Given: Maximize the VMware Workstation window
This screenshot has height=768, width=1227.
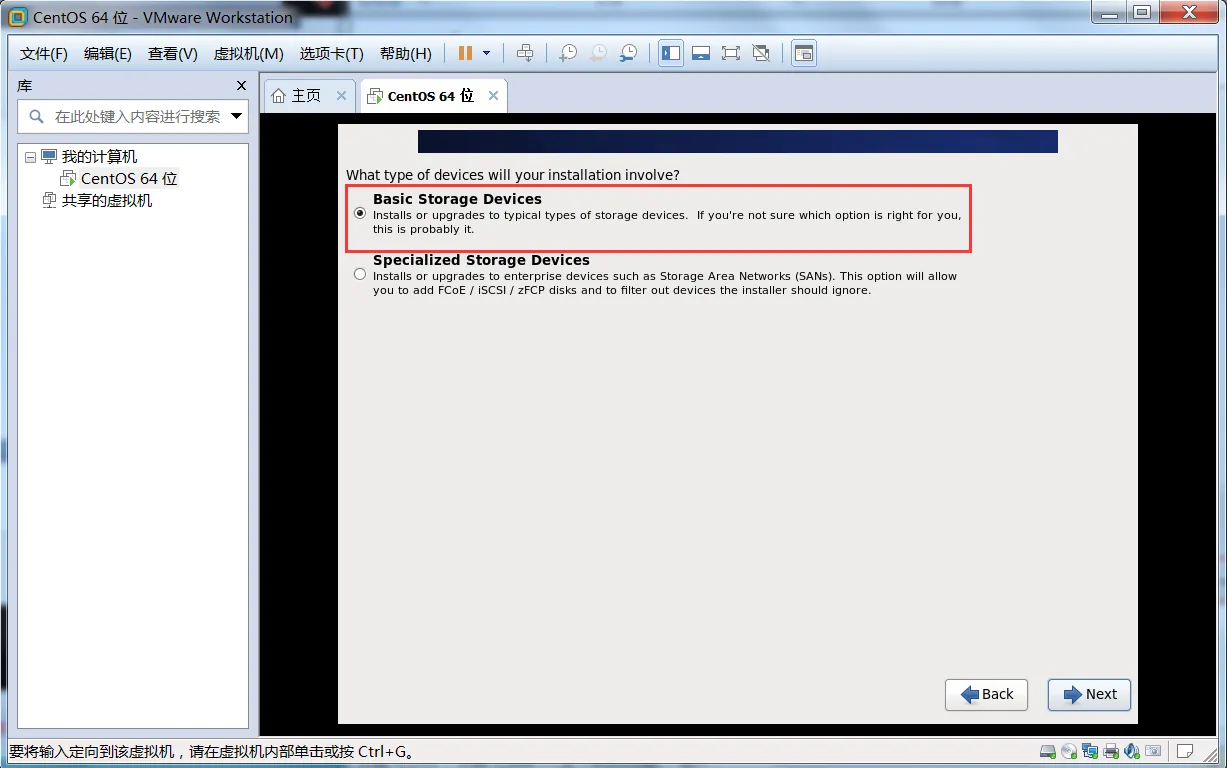Looking at the screenshot, I should [x=1141, y=13].
